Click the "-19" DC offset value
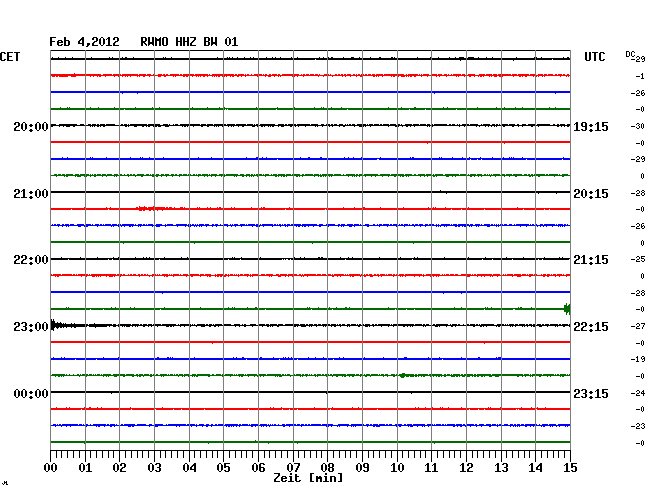650x494 pixels. [x=638, y=359]
